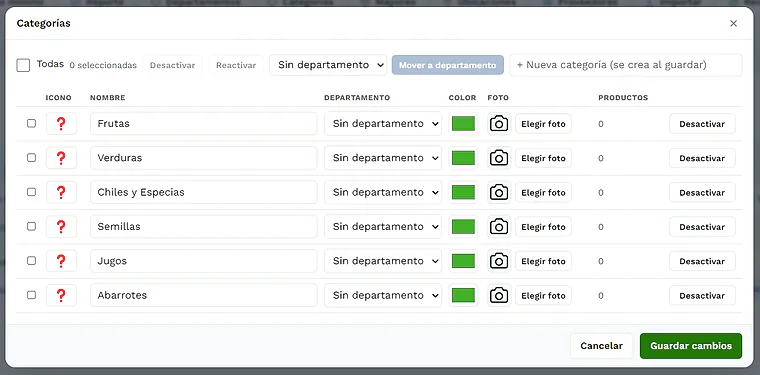Click Cancelar to discard changes
The image size is (760, 375).
(602, 346)
